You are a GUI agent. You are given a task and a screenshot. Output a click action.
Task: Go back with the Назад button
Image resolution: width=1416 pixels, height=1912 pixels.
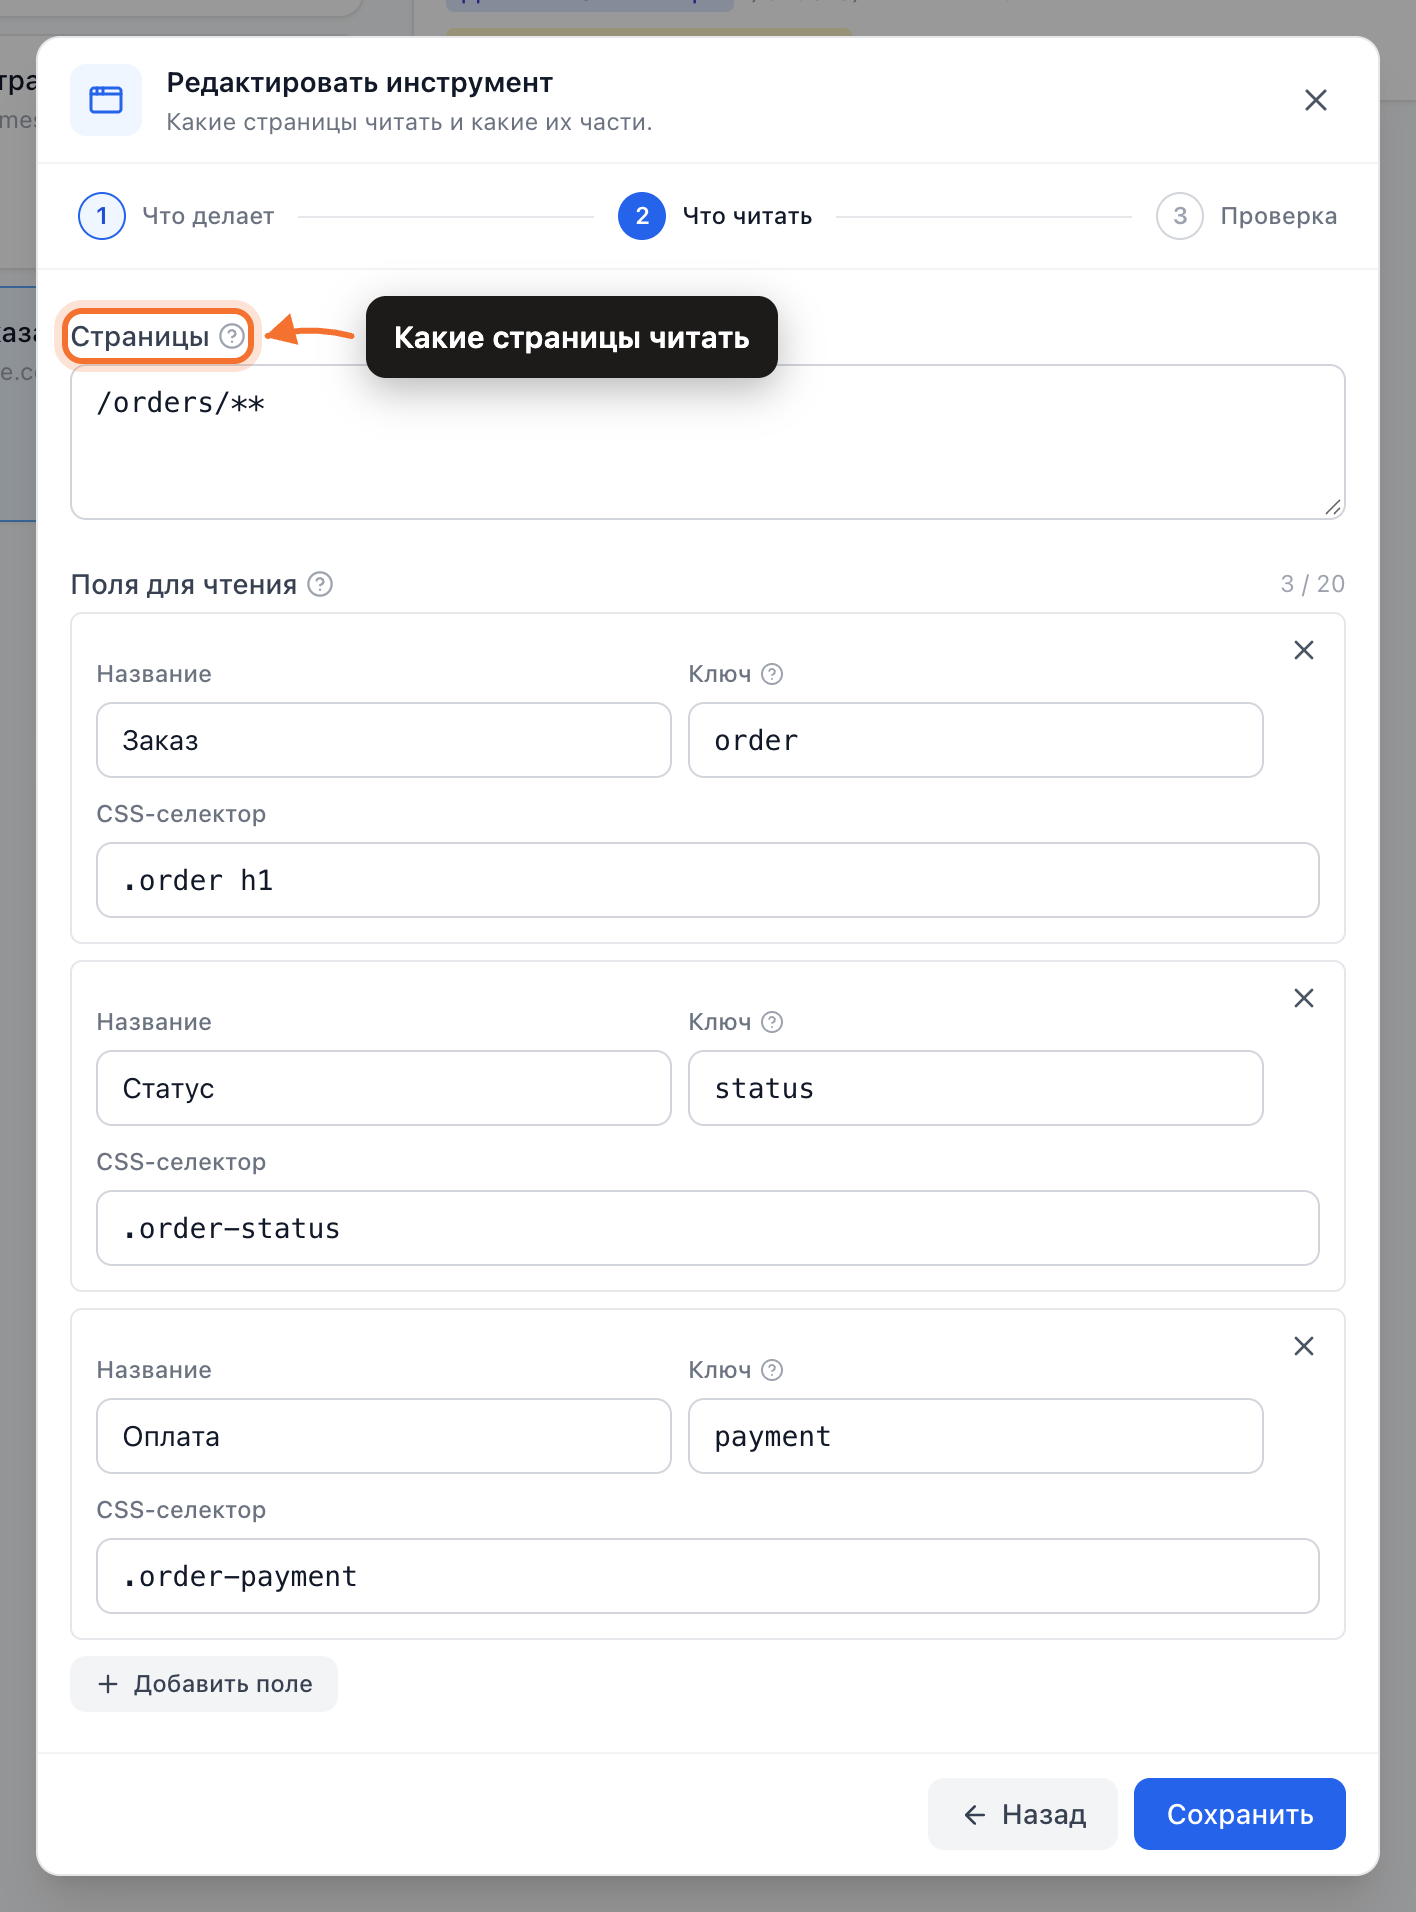pos(1023,1814)
